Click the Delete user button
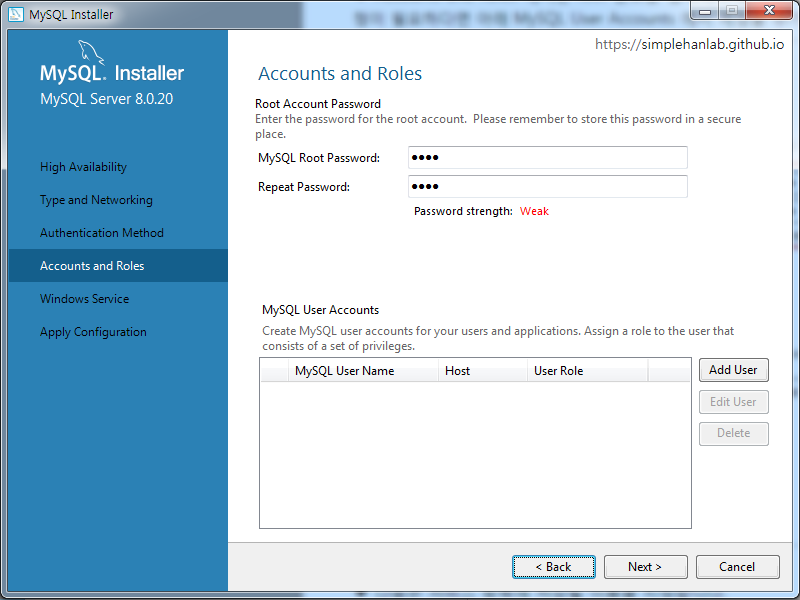Viewport: 800px width, 600px height. 733,433
